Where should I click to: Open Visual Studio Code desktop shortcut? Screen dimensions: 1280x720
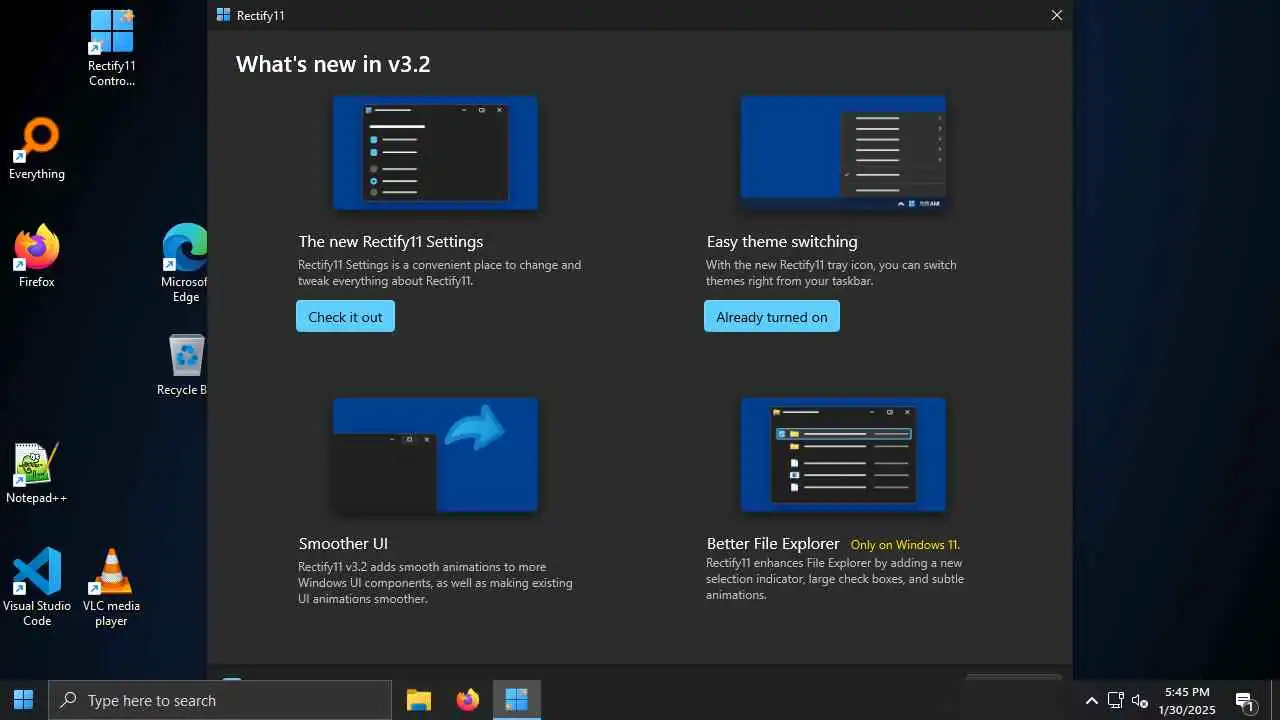[x=37, y=587]
